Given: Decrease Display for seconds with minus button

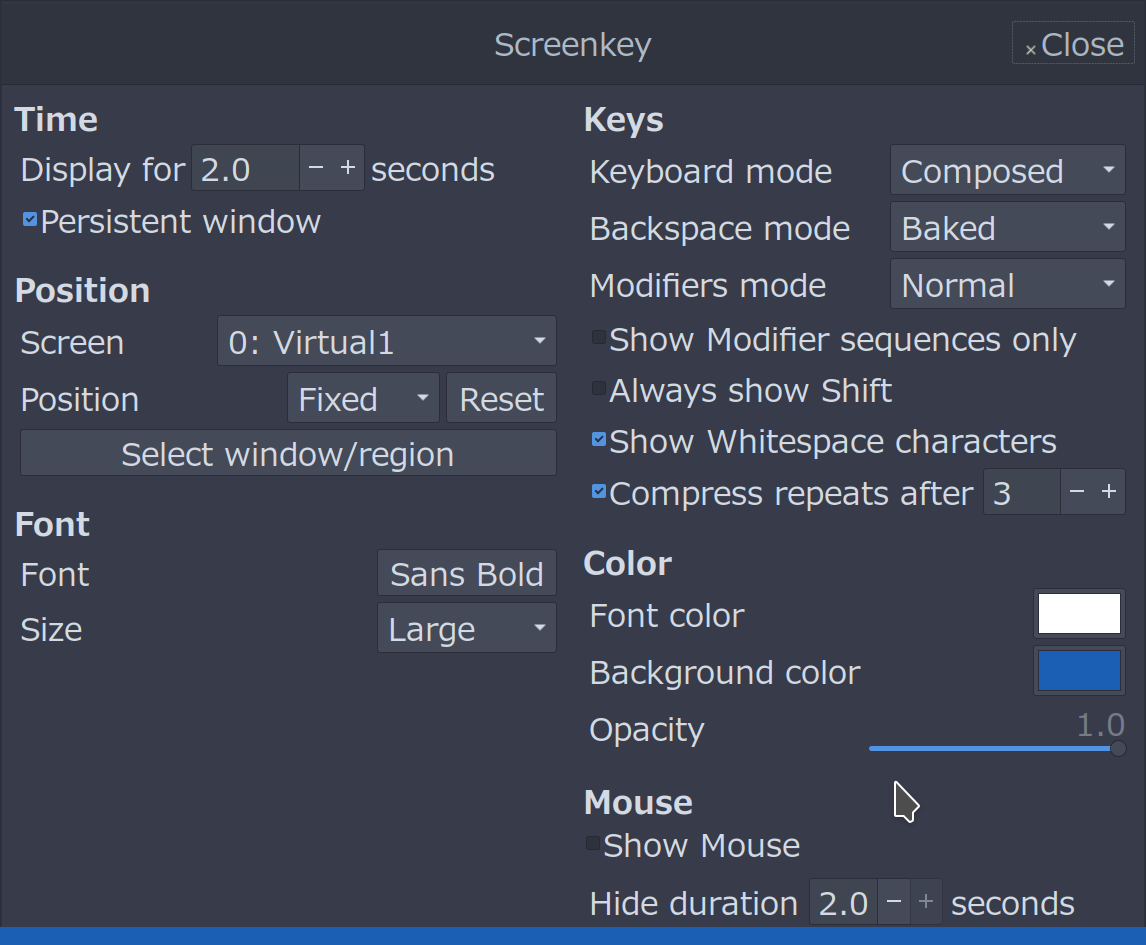Looking at the screenshot, I should pyautogui.click(x=316, y=168).
